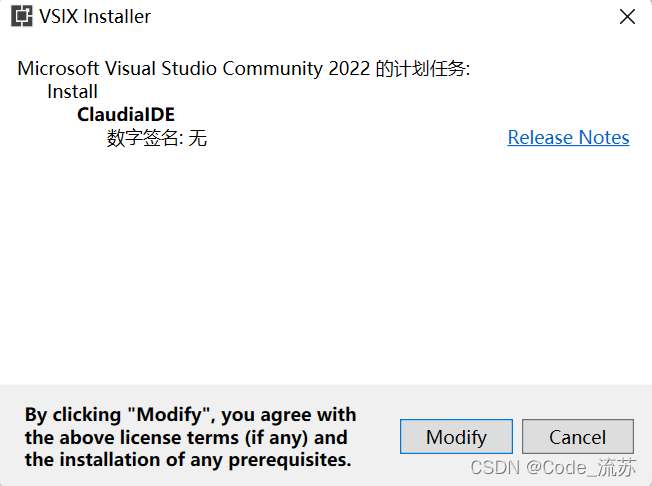This screenshot has width=652, height=486.
Task: Click the 无 signature value
Action: point(198,138)
